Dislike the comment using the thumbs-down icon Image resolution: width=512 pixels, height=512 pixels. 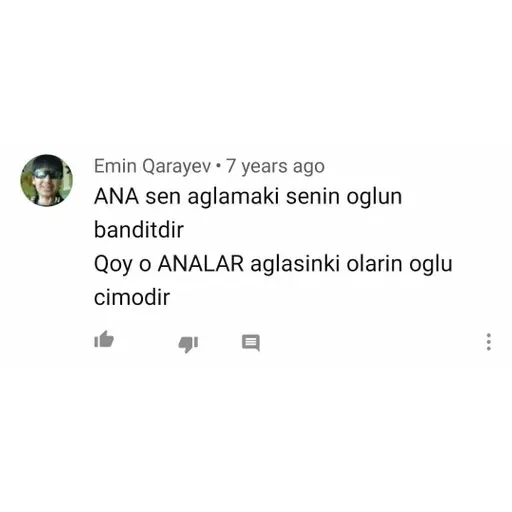[x=188, y=344]
